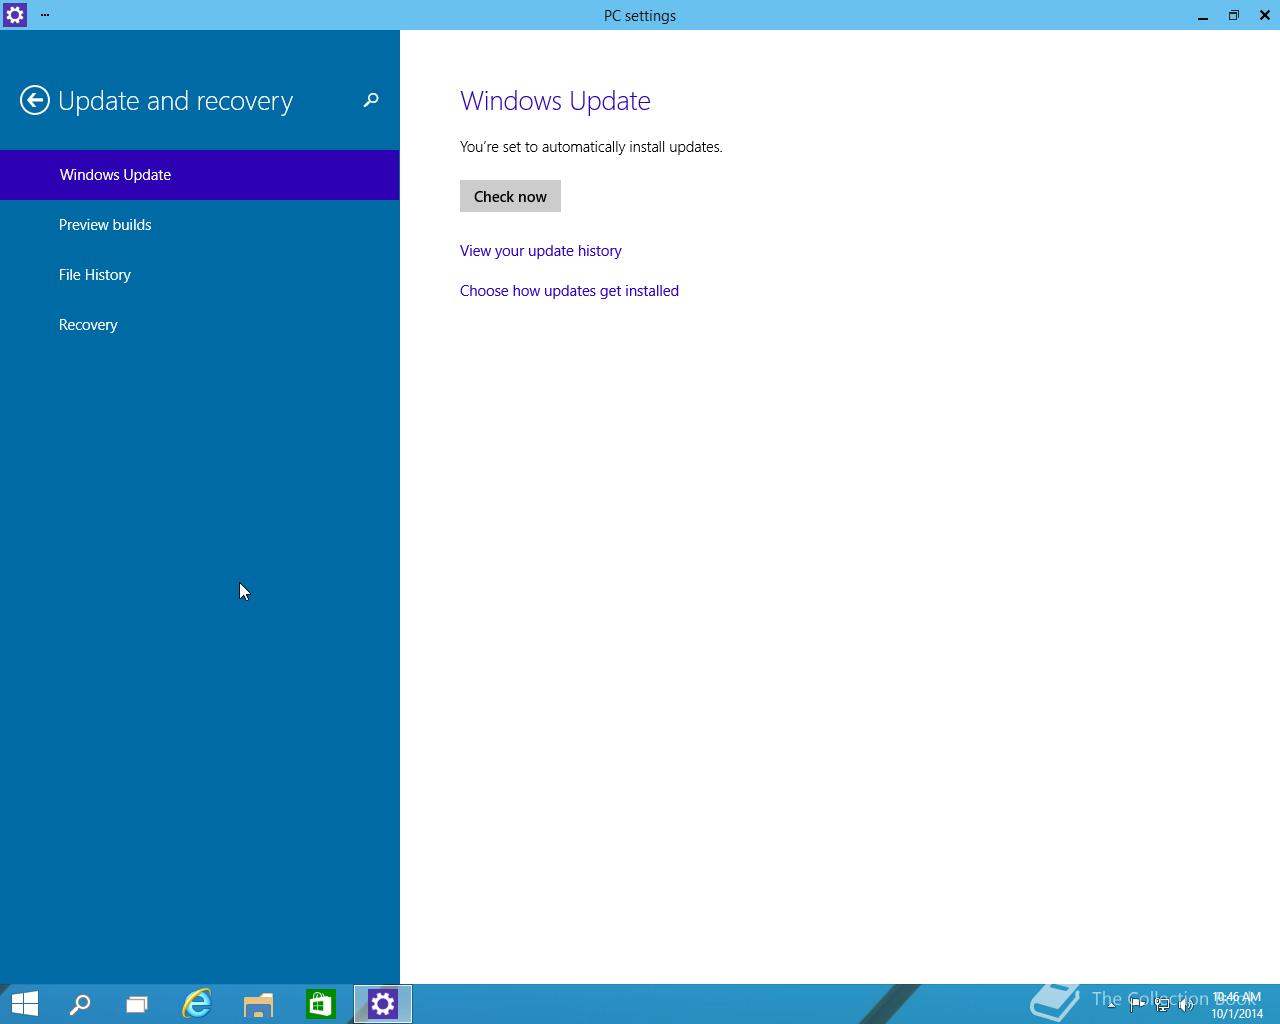
Task: Restore down the PC settings window
Action: point(1234,15)
